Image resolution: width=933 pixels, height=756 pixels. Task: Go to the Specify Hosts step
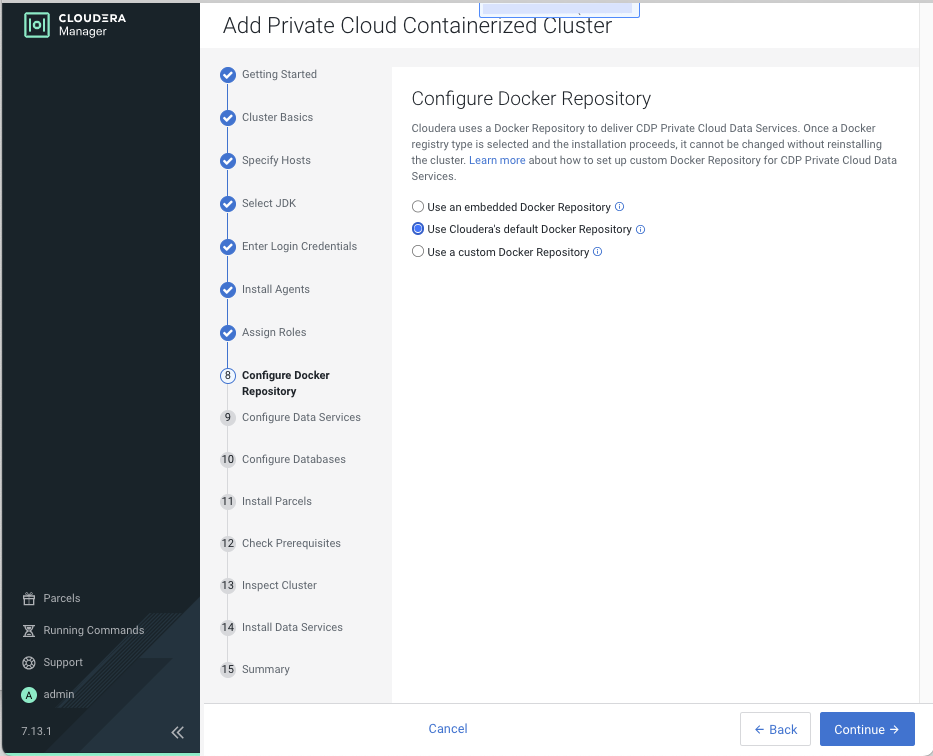[276, 160]
